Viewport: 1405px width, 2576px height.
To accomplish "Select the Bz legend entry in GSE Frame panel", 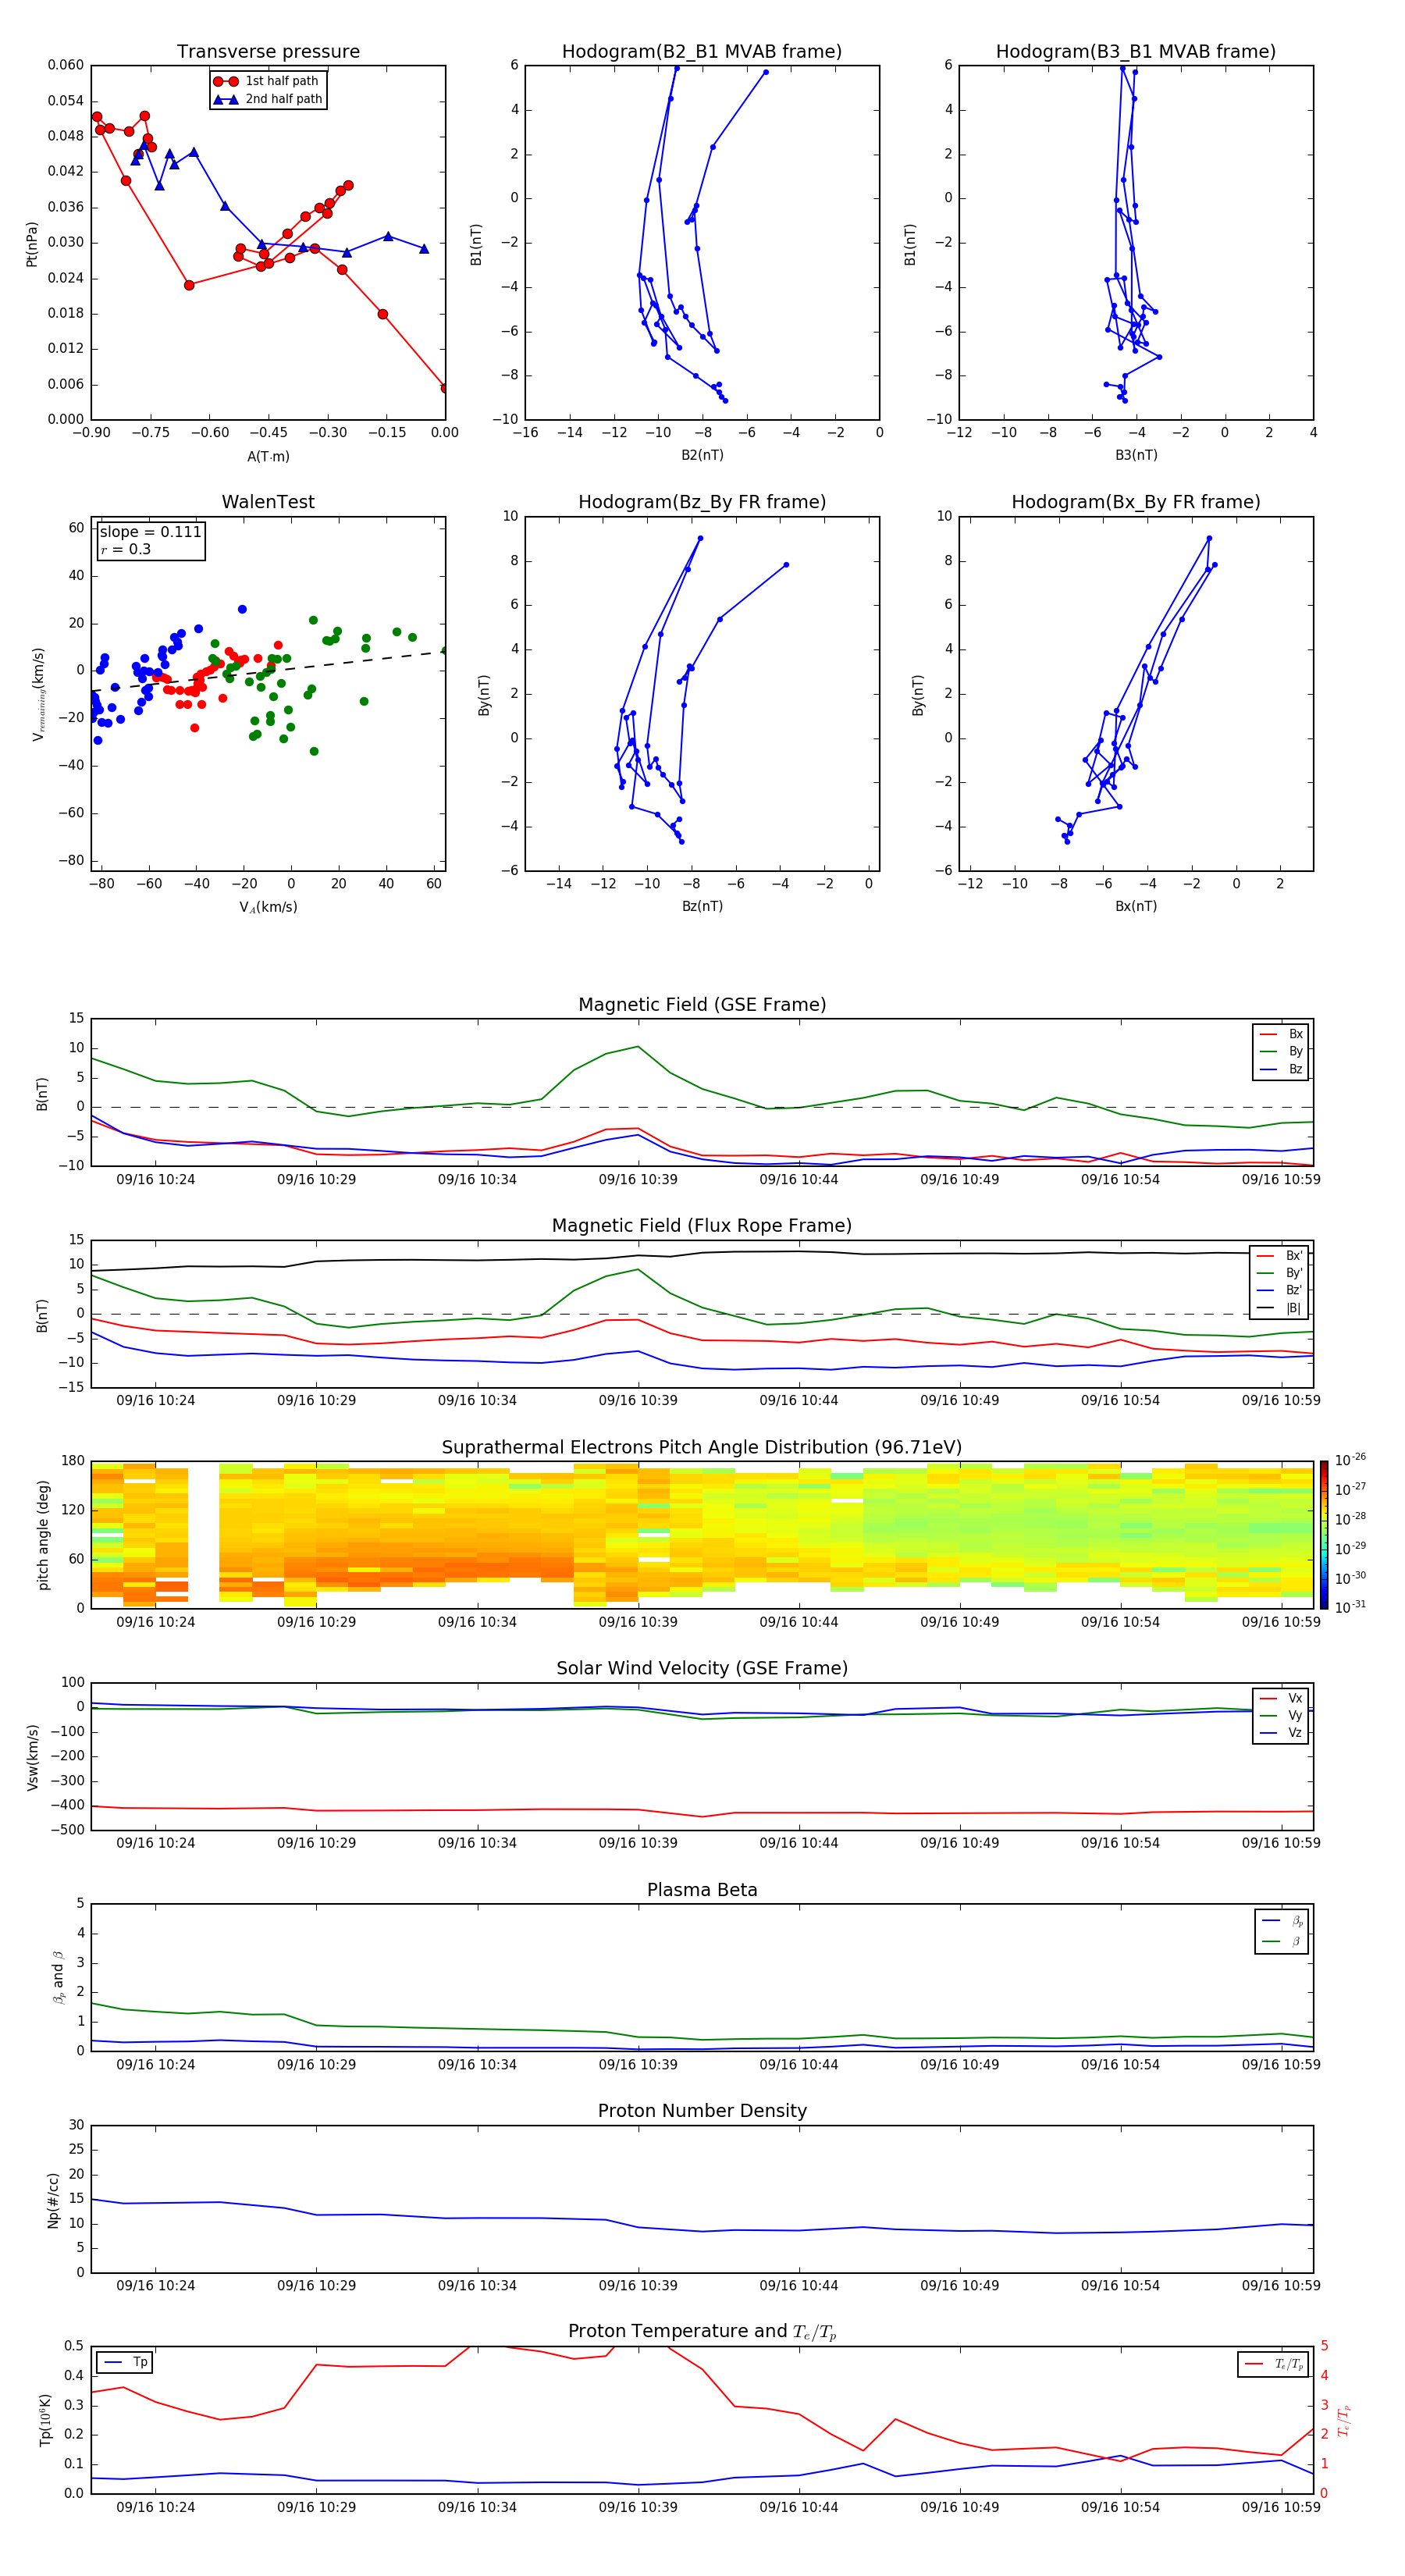I will pos(1281,1069).
